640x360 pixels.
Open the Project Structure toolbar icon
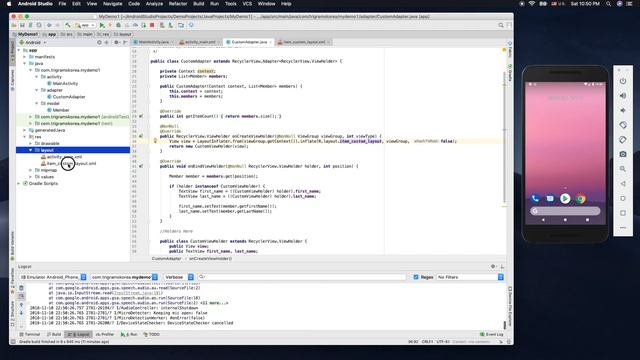coord(181,25)
